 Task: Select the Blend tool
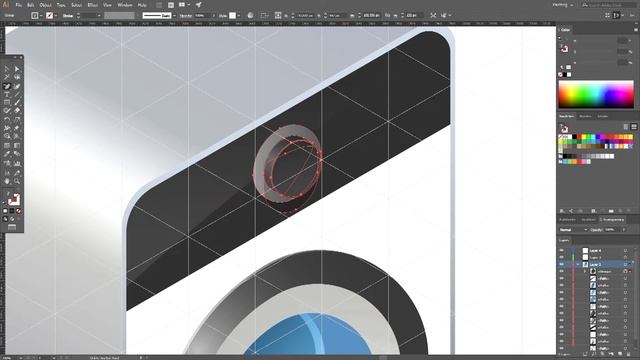[17, 154]
